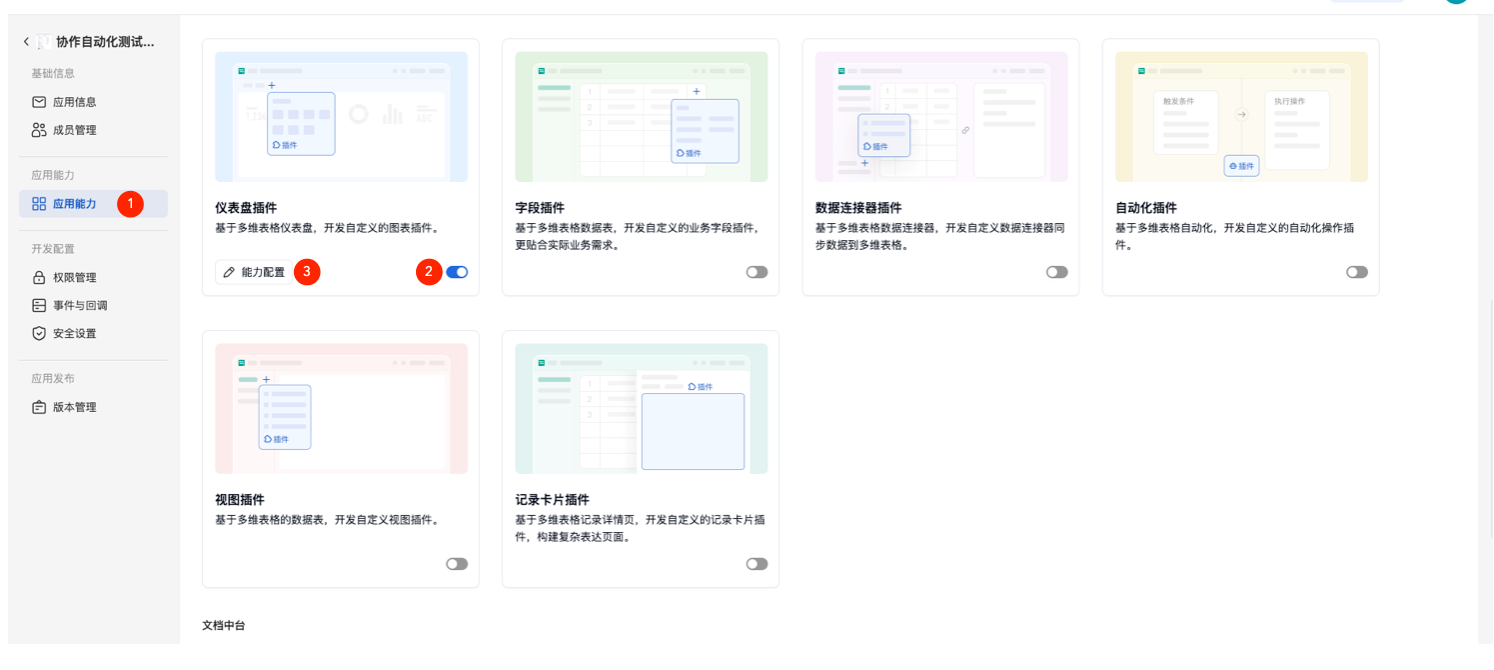The width and height of the screenshot is (1494, 670).
Task: Click the 权限管理 lock icon
Action: [x=39, y=278]
